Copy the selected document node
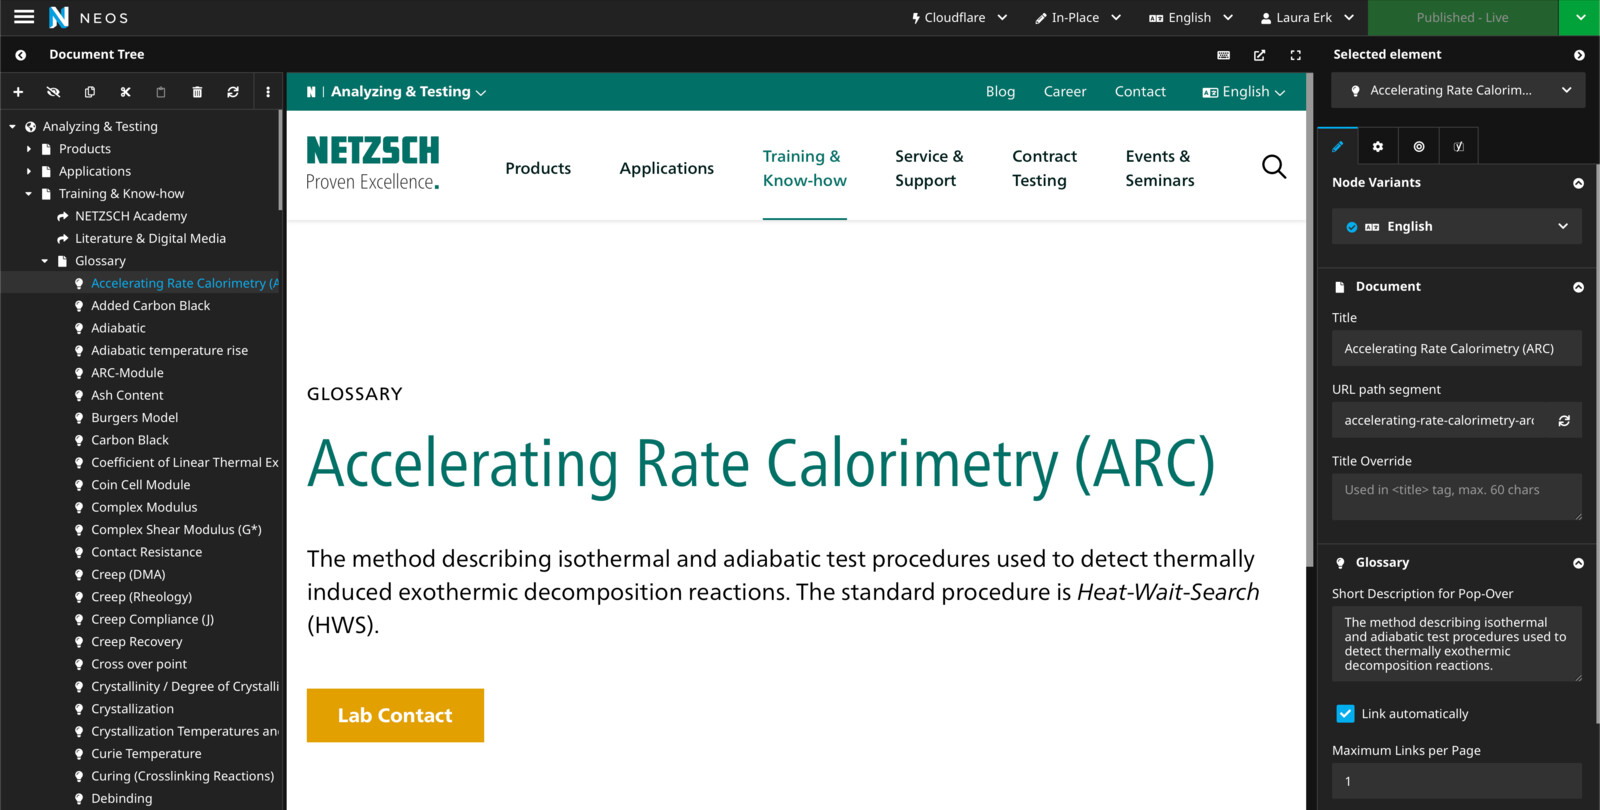Screen dimensions: 1600x810 pos(90,92)
